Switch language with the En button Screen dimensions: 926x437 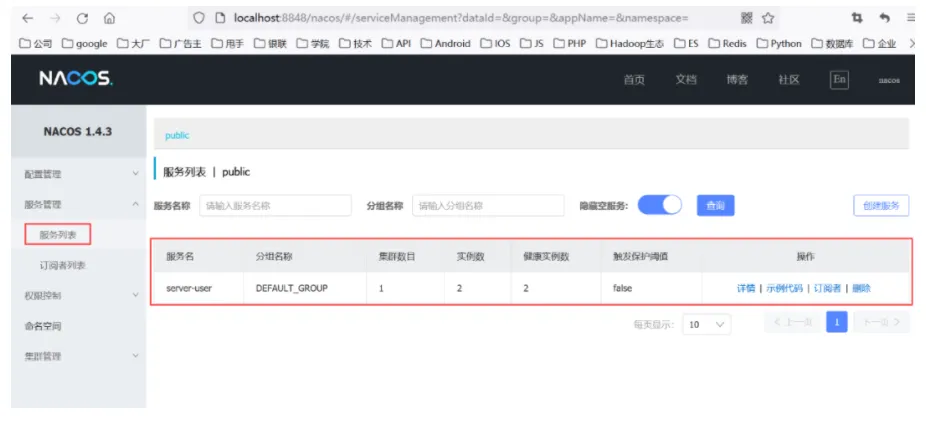pyautogui.click(x=839, y=80)
